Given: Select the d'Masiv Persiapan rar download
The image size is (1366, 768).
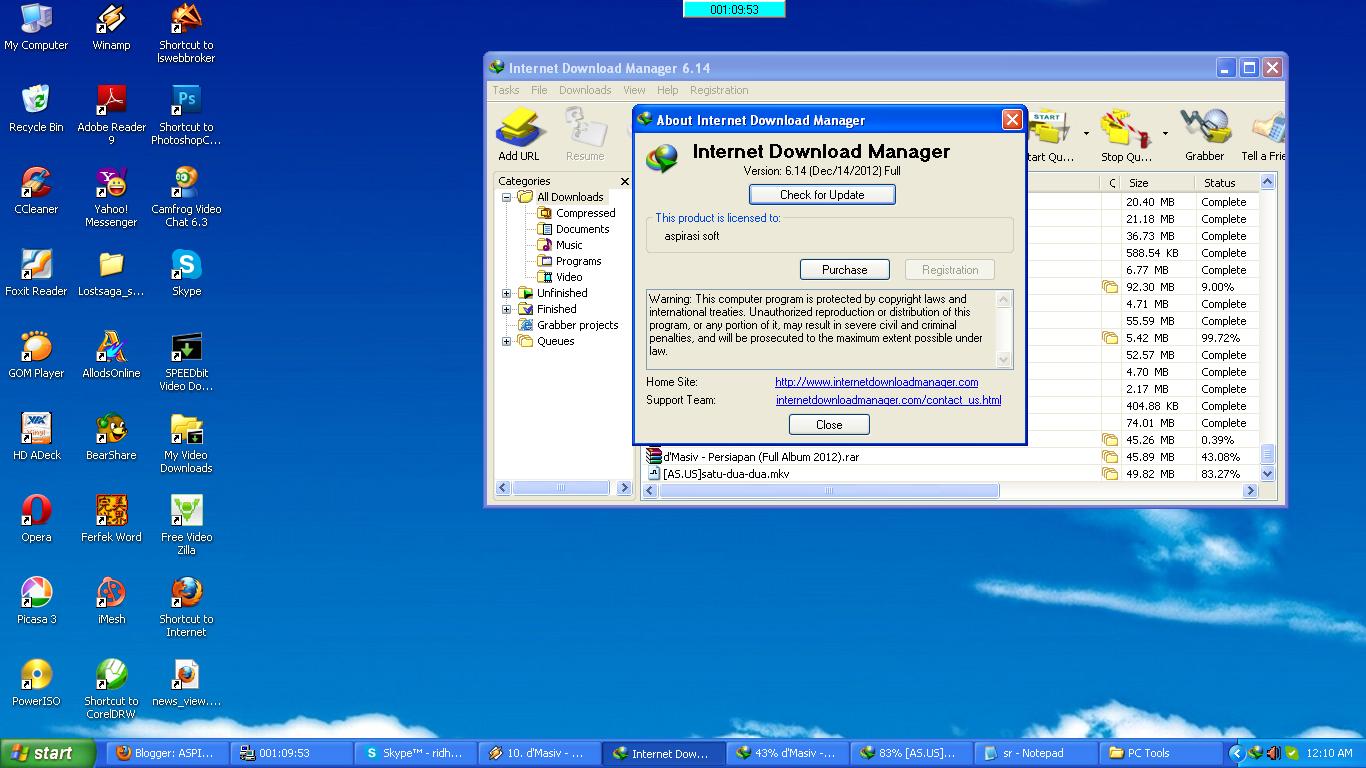Looking at the screenshot, I should pyautogui.click(x=760, y=457).
